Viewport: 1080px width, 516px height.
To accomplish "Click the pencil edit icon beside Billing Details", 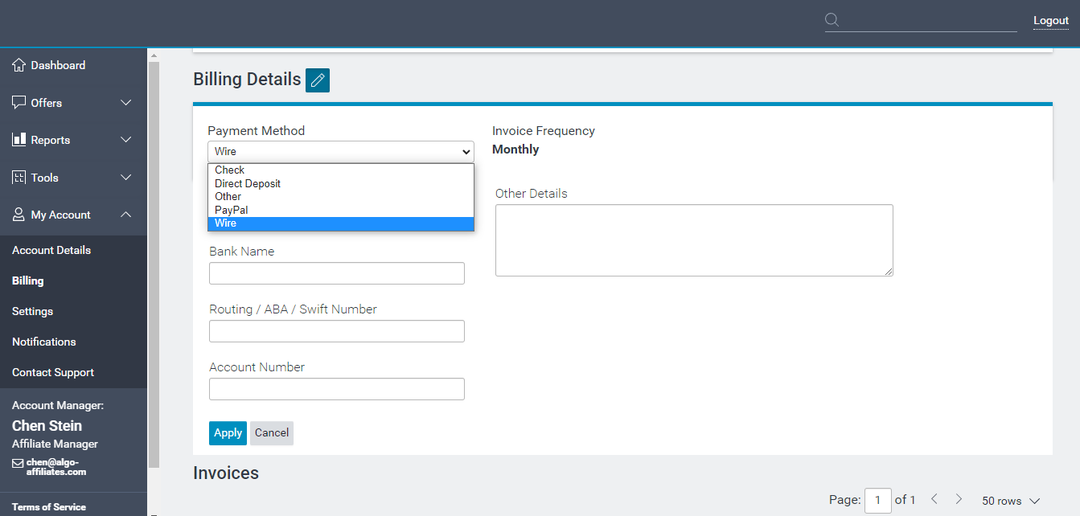I will tap(318, 80).
